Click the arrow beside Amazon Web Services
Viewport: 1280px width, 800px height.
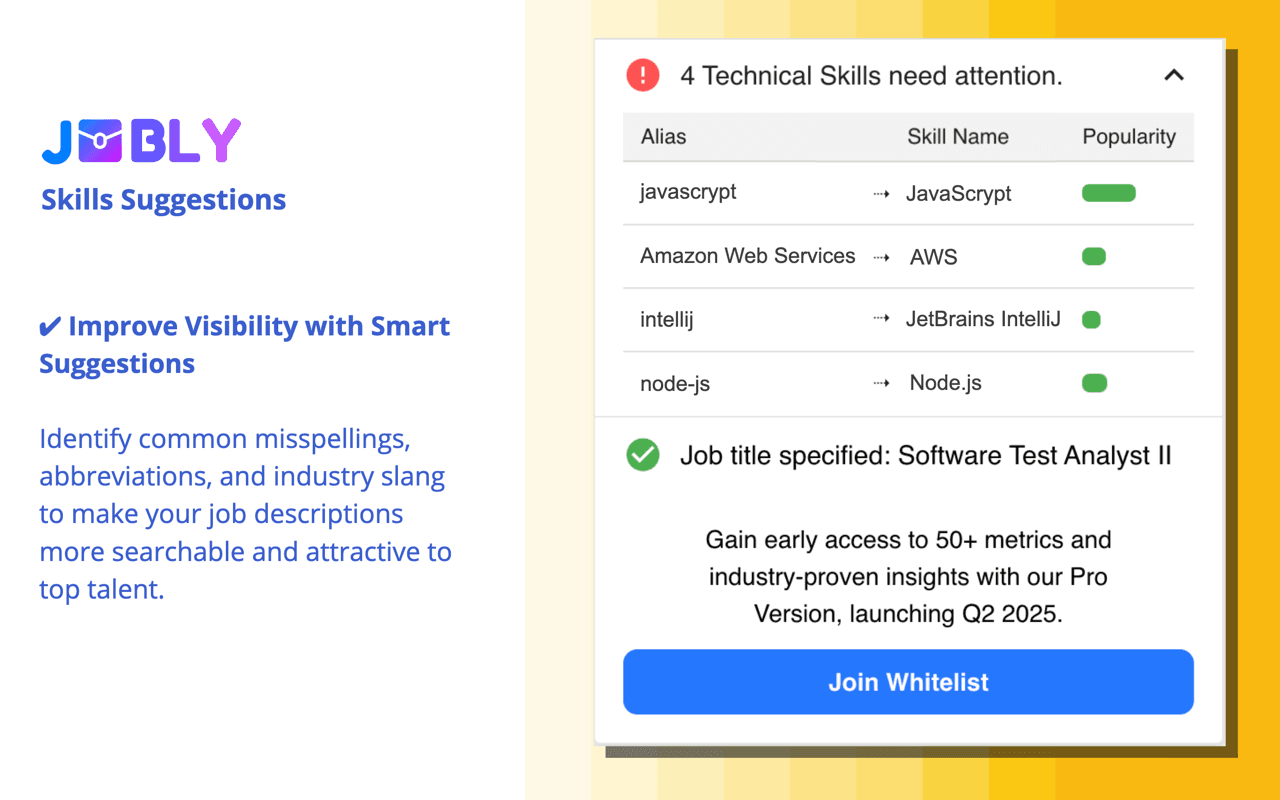[881, 257]
